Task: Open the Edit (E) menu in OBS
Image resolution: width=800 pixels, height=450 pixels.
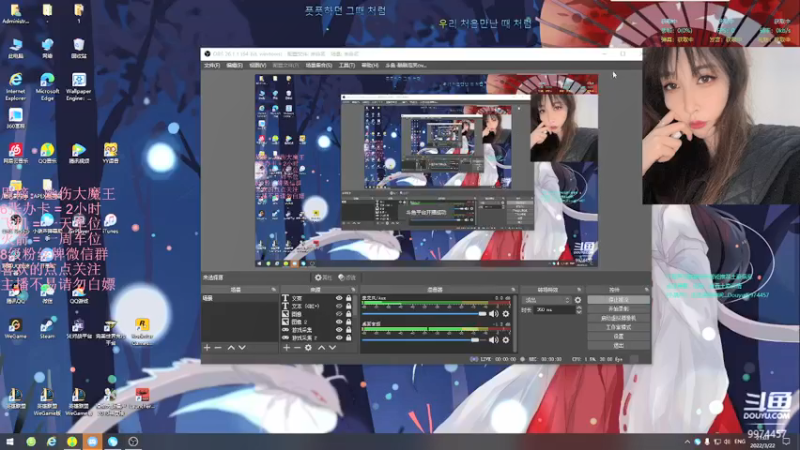Action: click(x=234, y=65)
